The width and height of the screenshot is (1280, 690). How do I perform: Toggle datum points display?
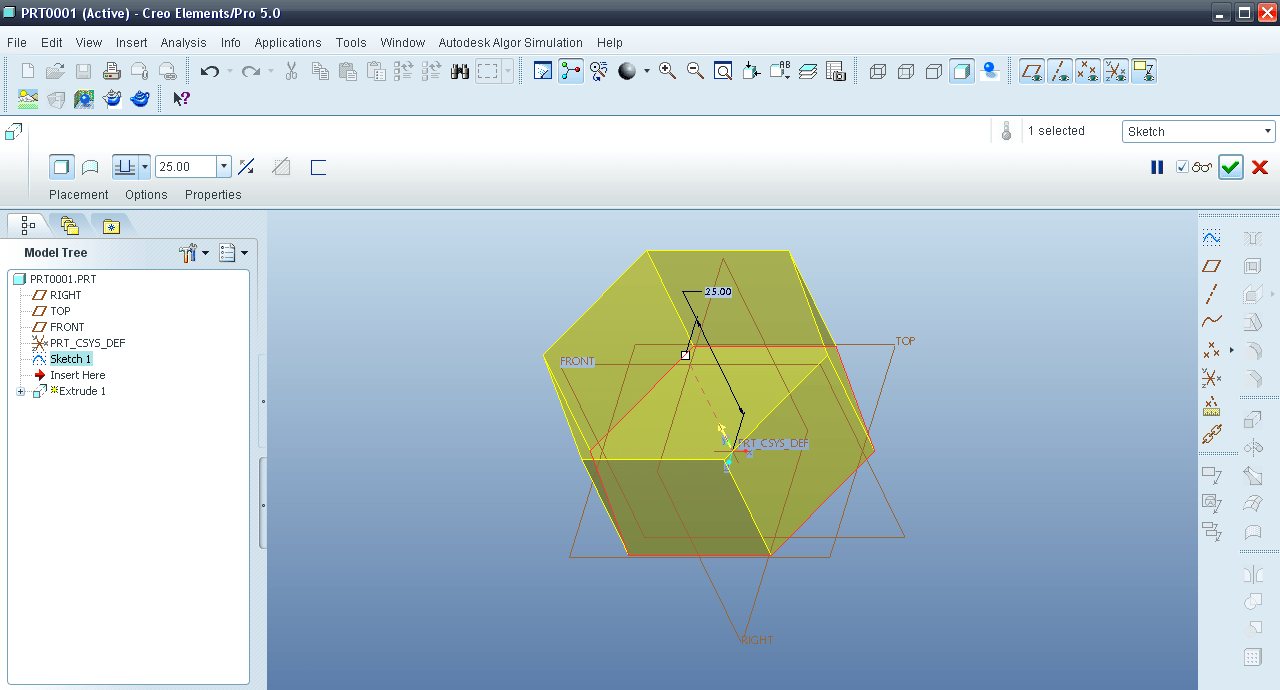pyautogui.click(x=1088, y=71)
